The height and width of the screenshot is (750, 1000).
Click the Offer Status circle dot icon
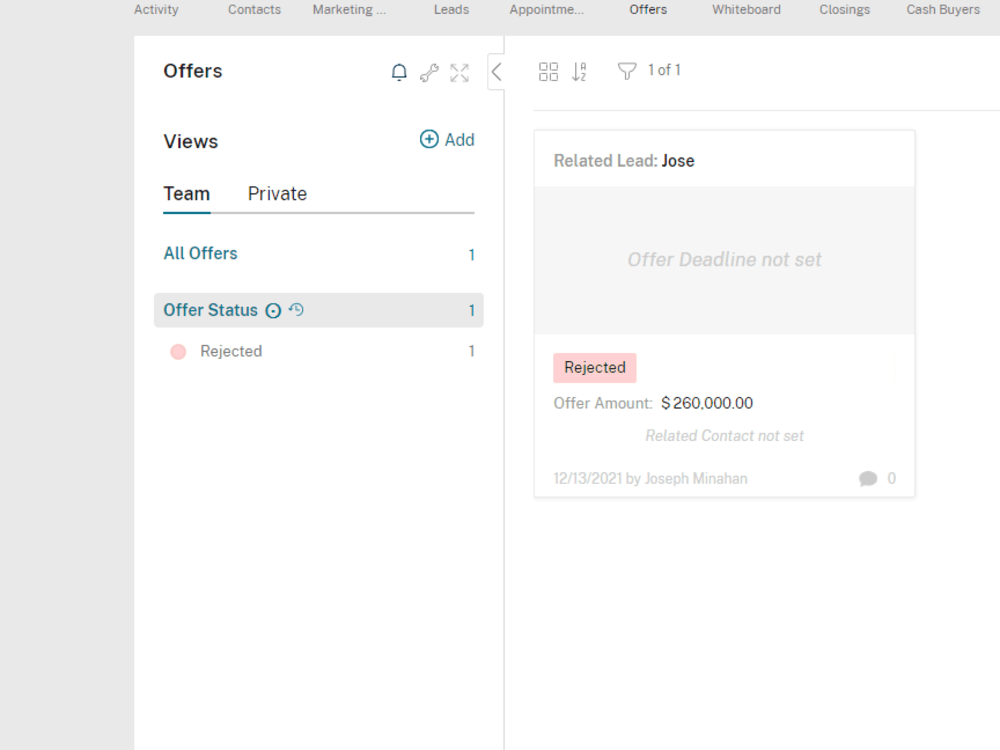273,311
